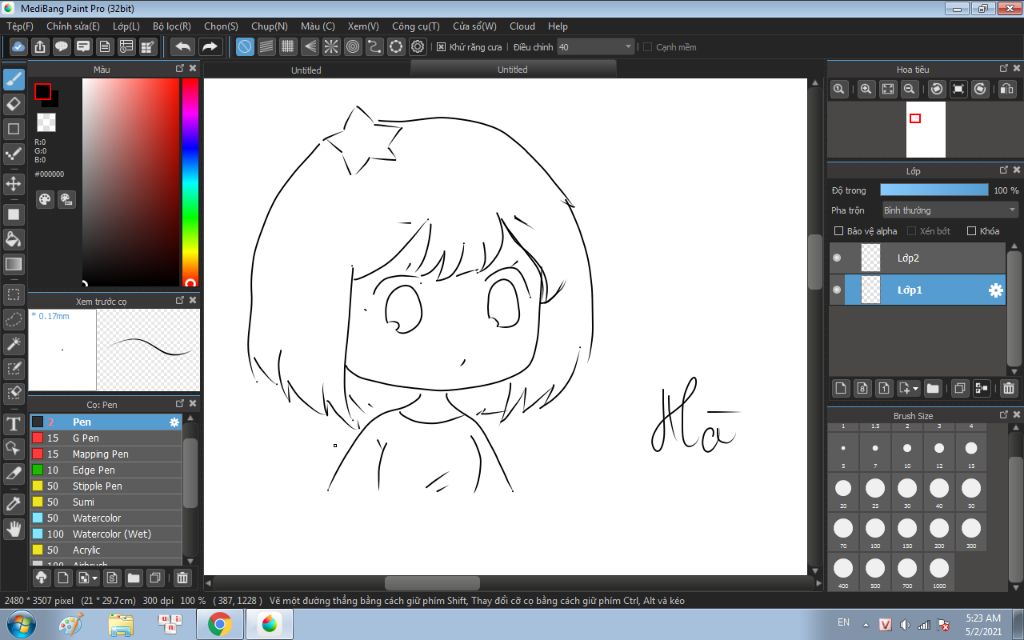Toggle visibility of layer Lớp2
1024x640 pixels.
click(x=837, y=258)
